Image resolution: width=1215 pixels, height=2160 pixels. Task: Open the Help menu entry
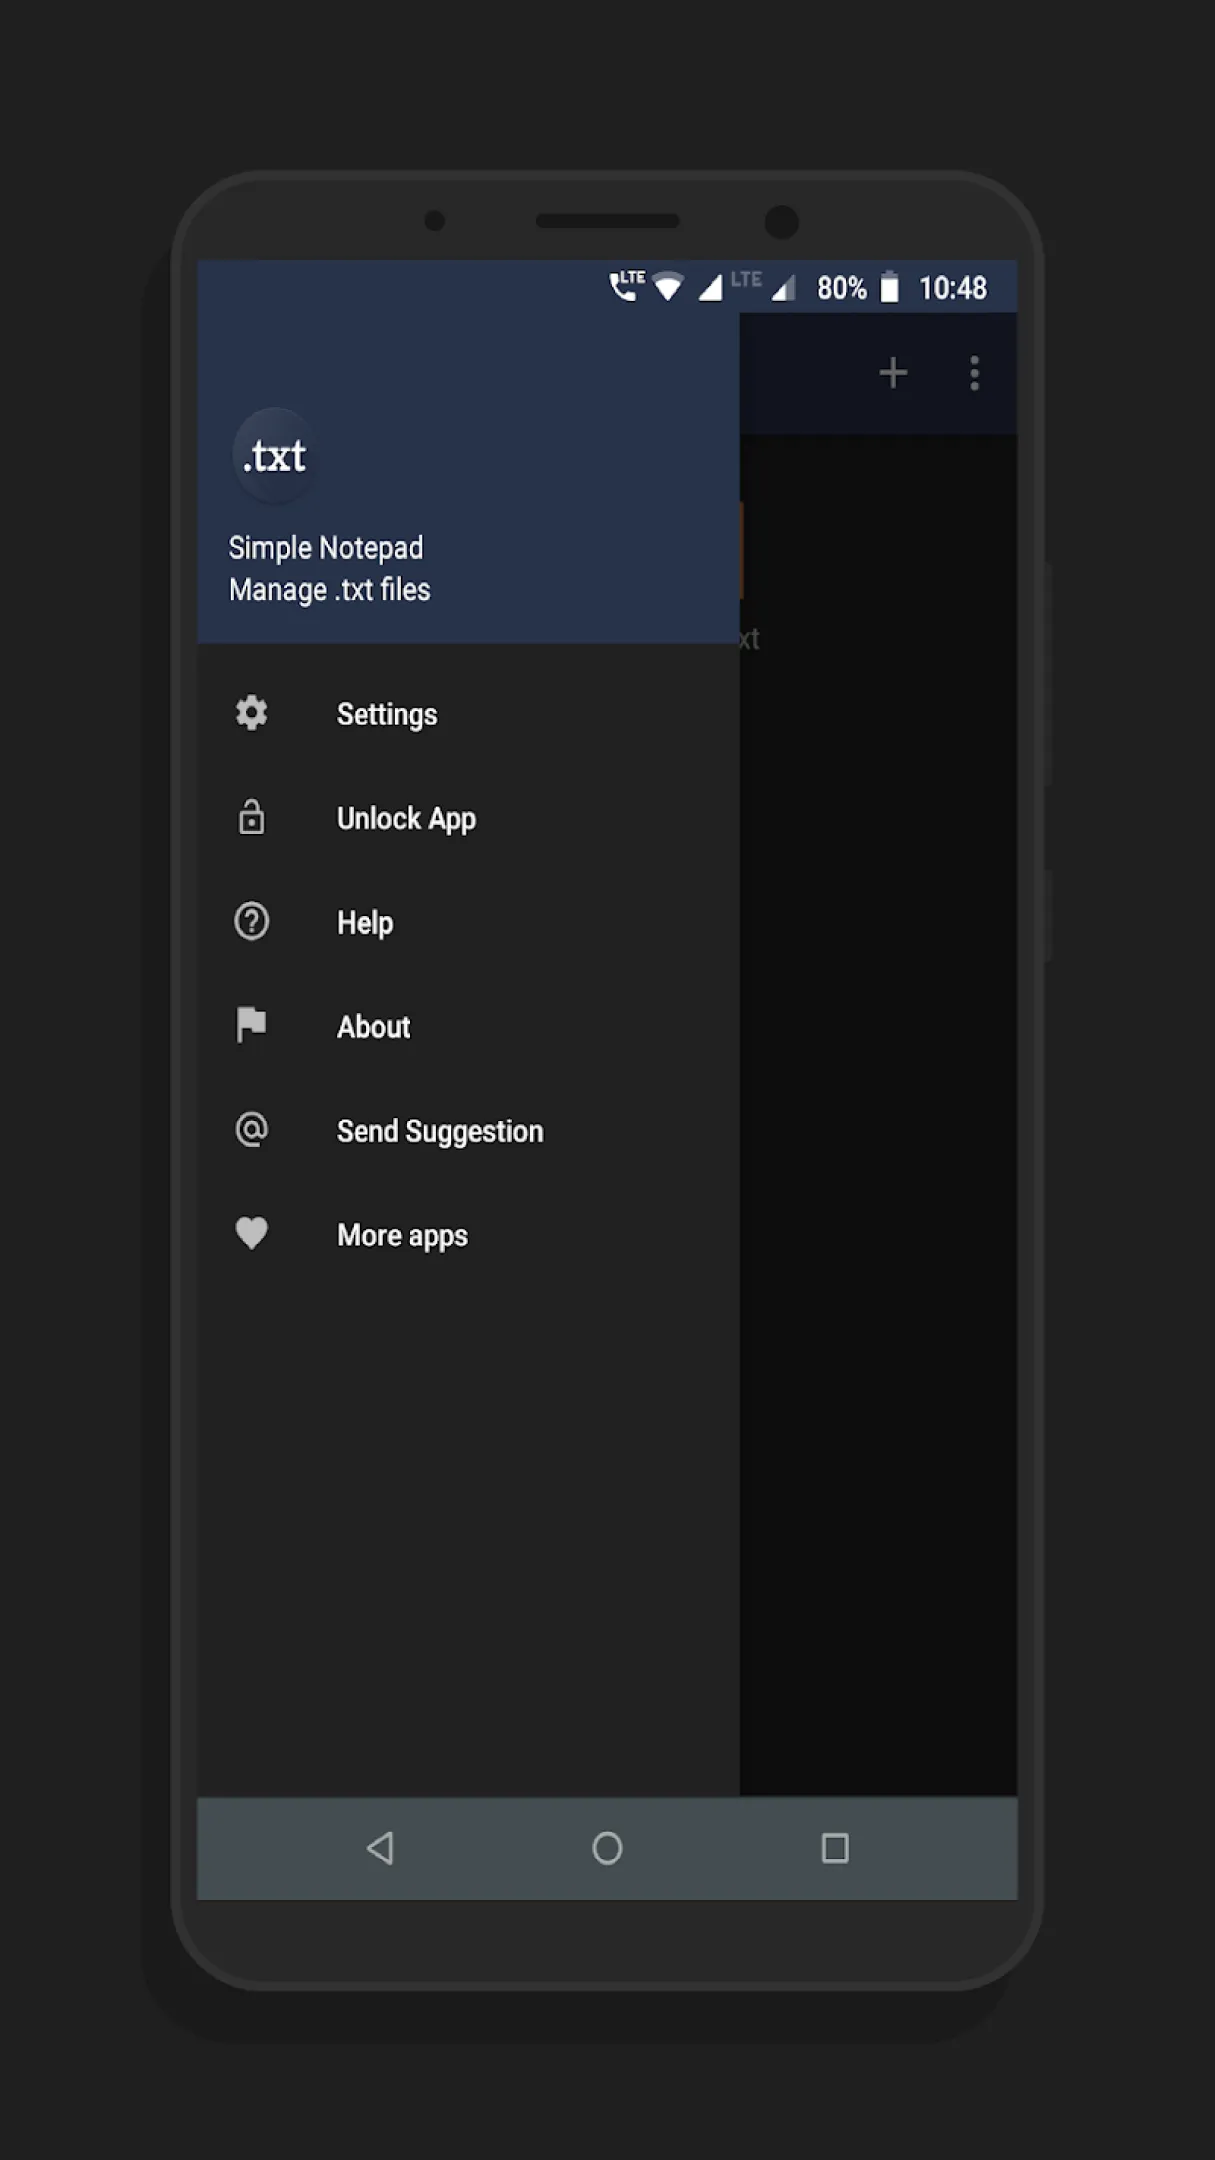tap(468, 922)
